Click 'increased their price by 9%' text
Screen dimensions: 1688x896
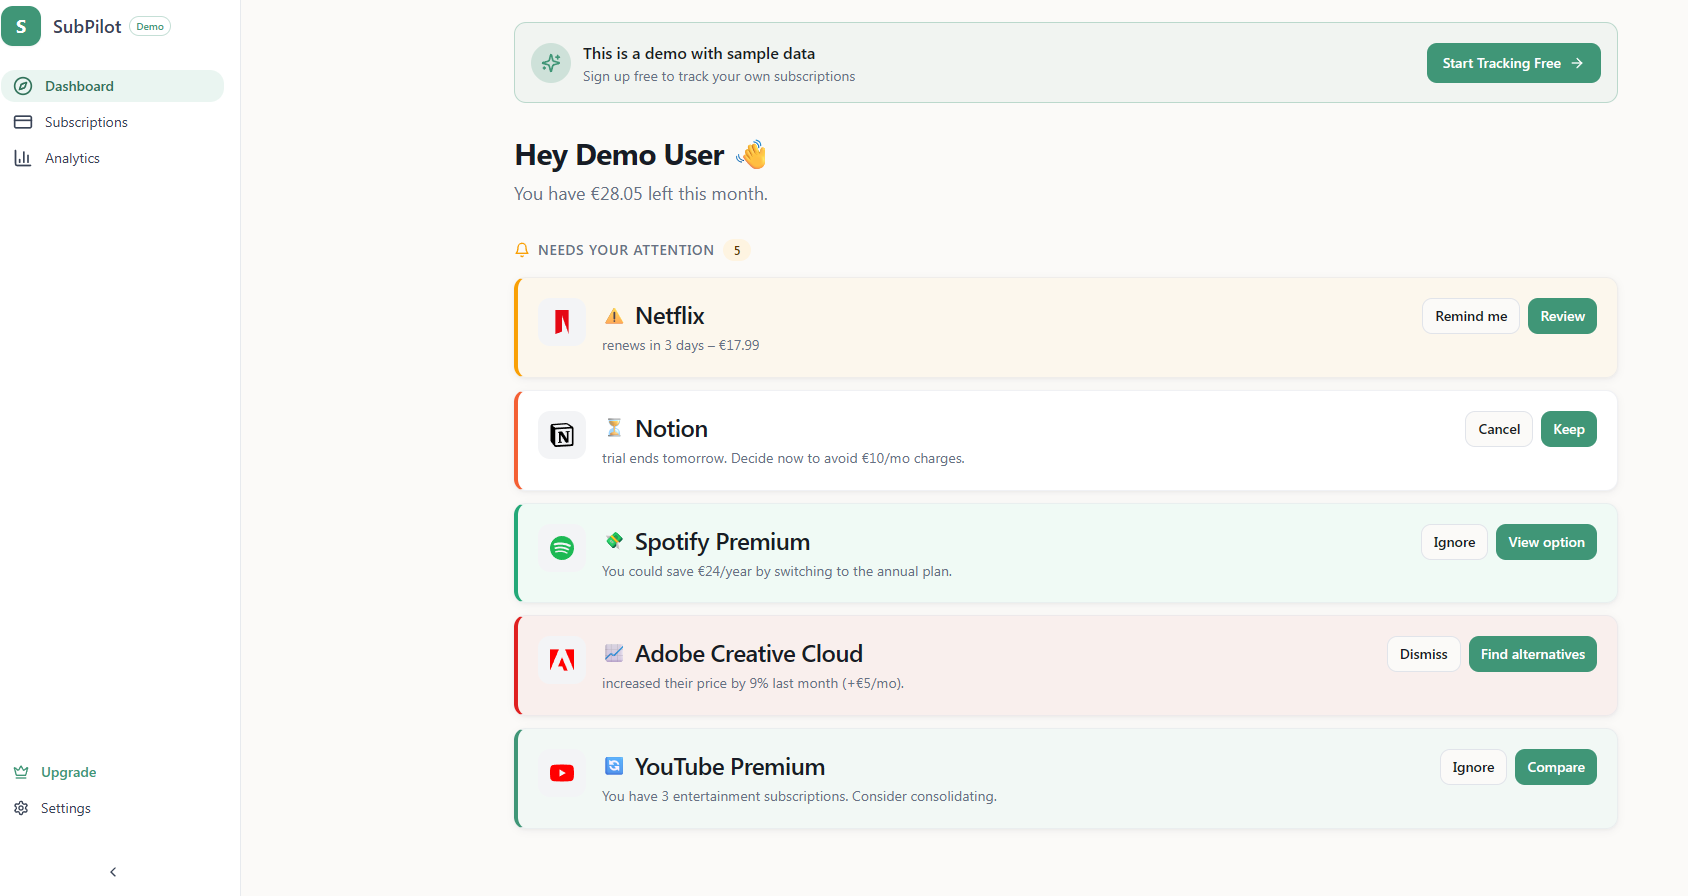pos(753,683)
